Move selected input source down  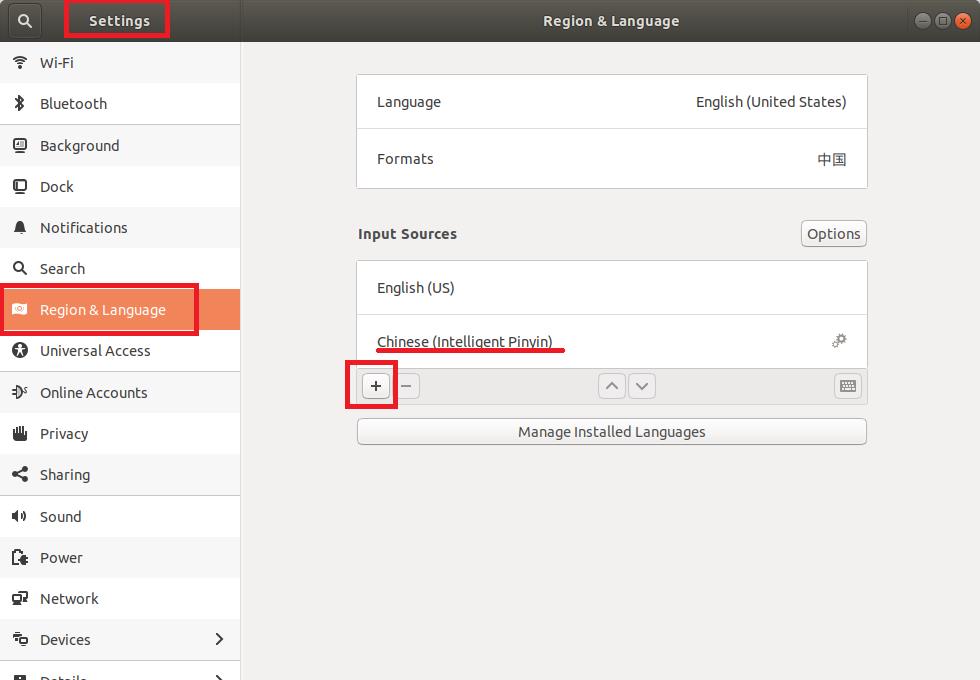point(641,385)
